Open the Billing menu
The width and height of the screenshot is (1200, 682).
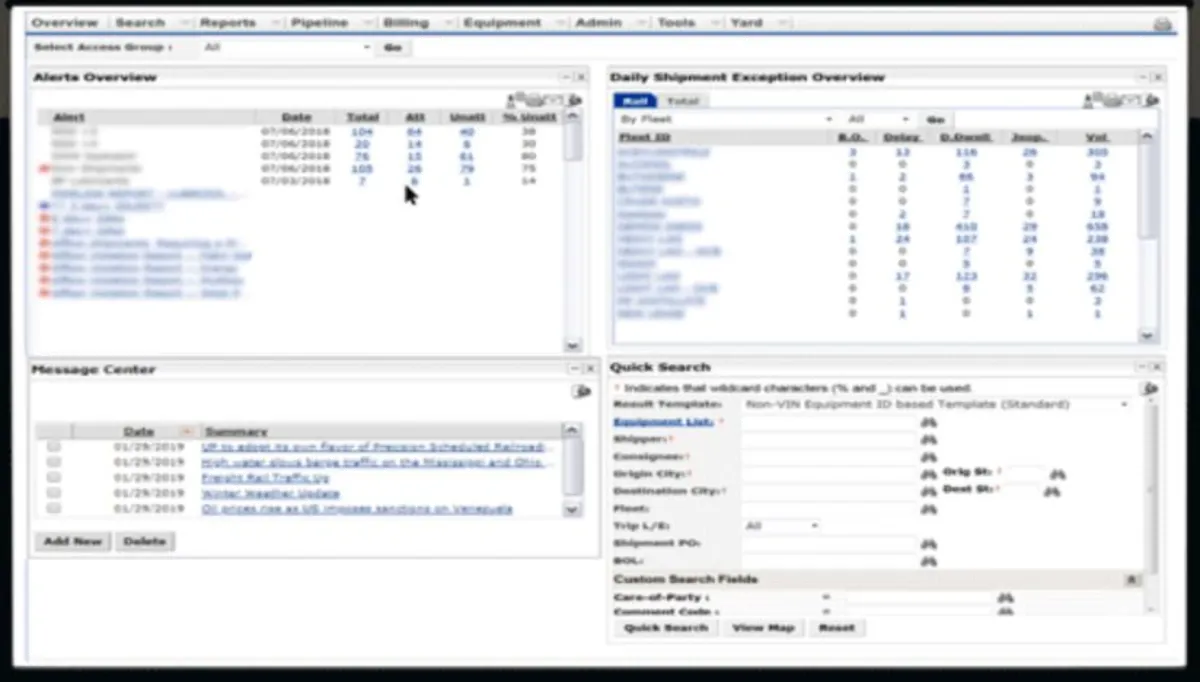coord(406,23)
